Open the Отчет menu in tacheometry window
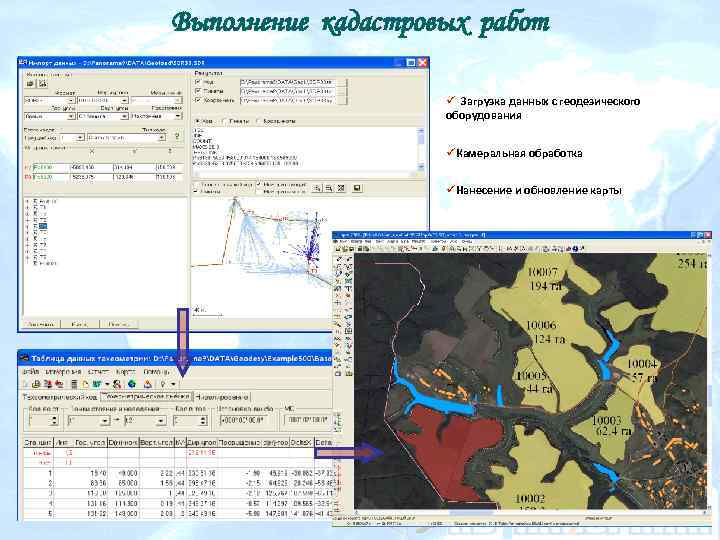This screenshot has height=540, width=720. pyautogui.click(x=98, y=371)
